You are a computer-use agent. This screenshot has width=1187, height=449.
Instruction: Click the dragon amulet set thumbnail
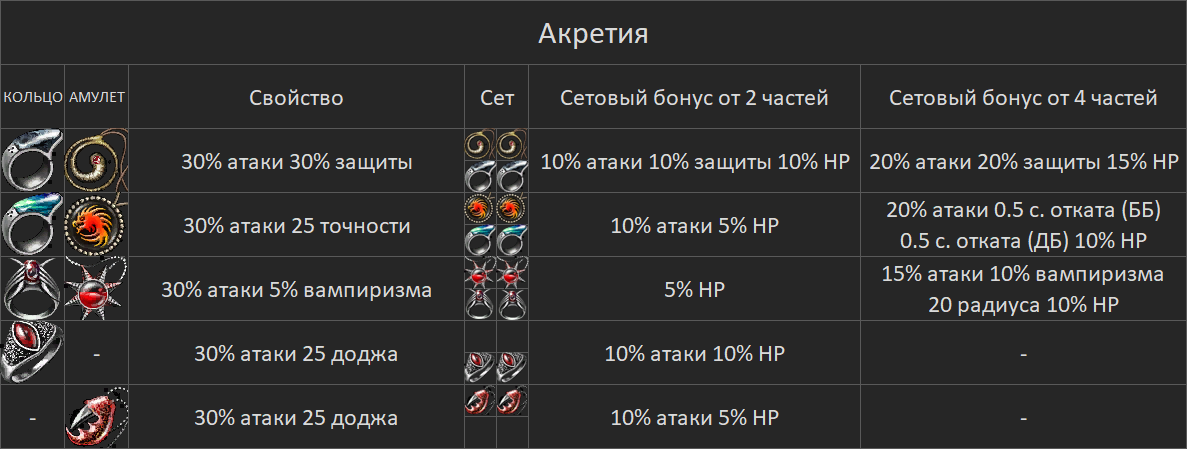[496, 208]
